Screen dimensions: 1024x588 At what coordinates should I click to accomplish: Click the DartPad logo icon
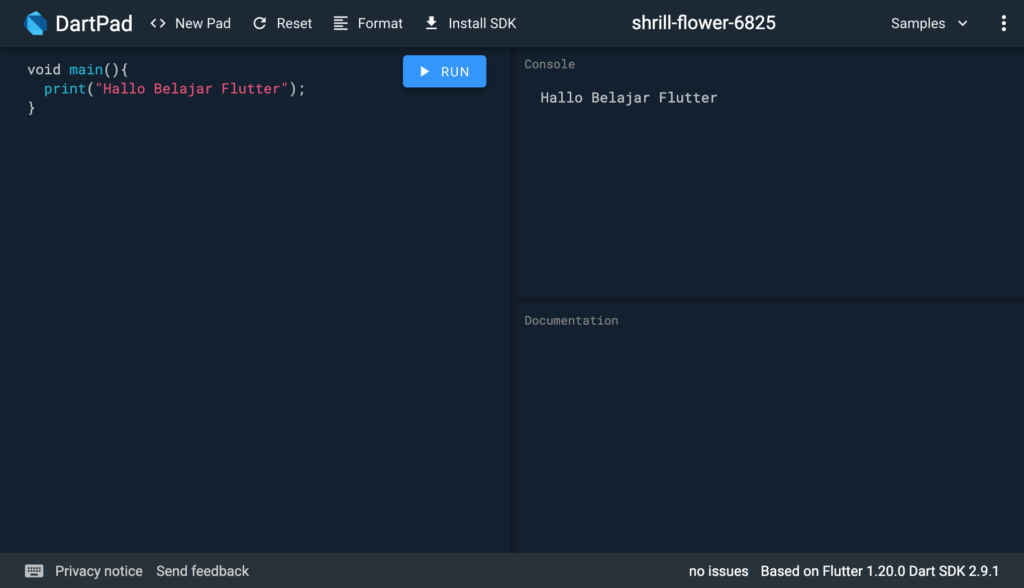pyautogui.click(x=35, y=24)
